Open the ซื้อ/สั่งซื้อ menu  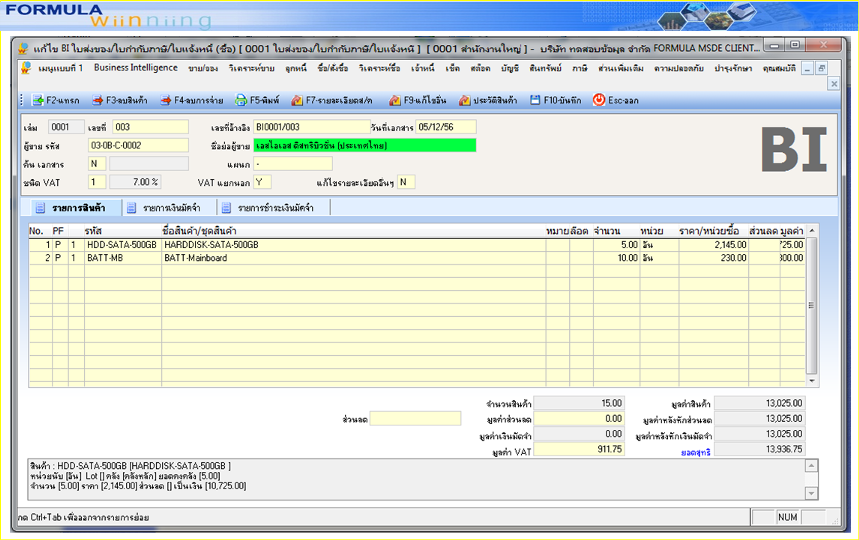[333, 68]
